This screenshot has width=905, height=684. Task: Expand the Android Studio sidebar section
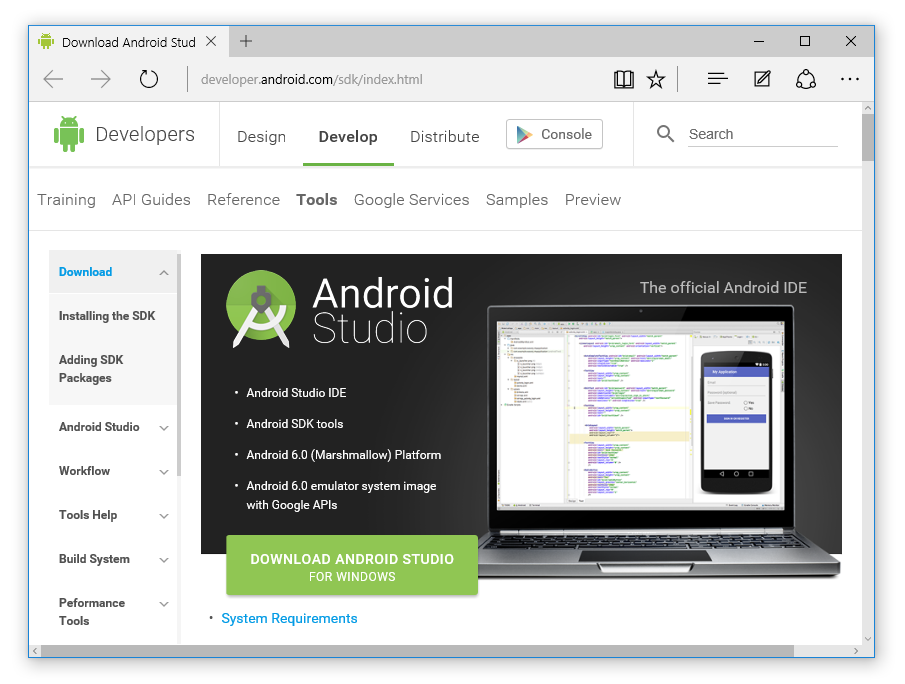pyautogui.click(x=164, y=428)
